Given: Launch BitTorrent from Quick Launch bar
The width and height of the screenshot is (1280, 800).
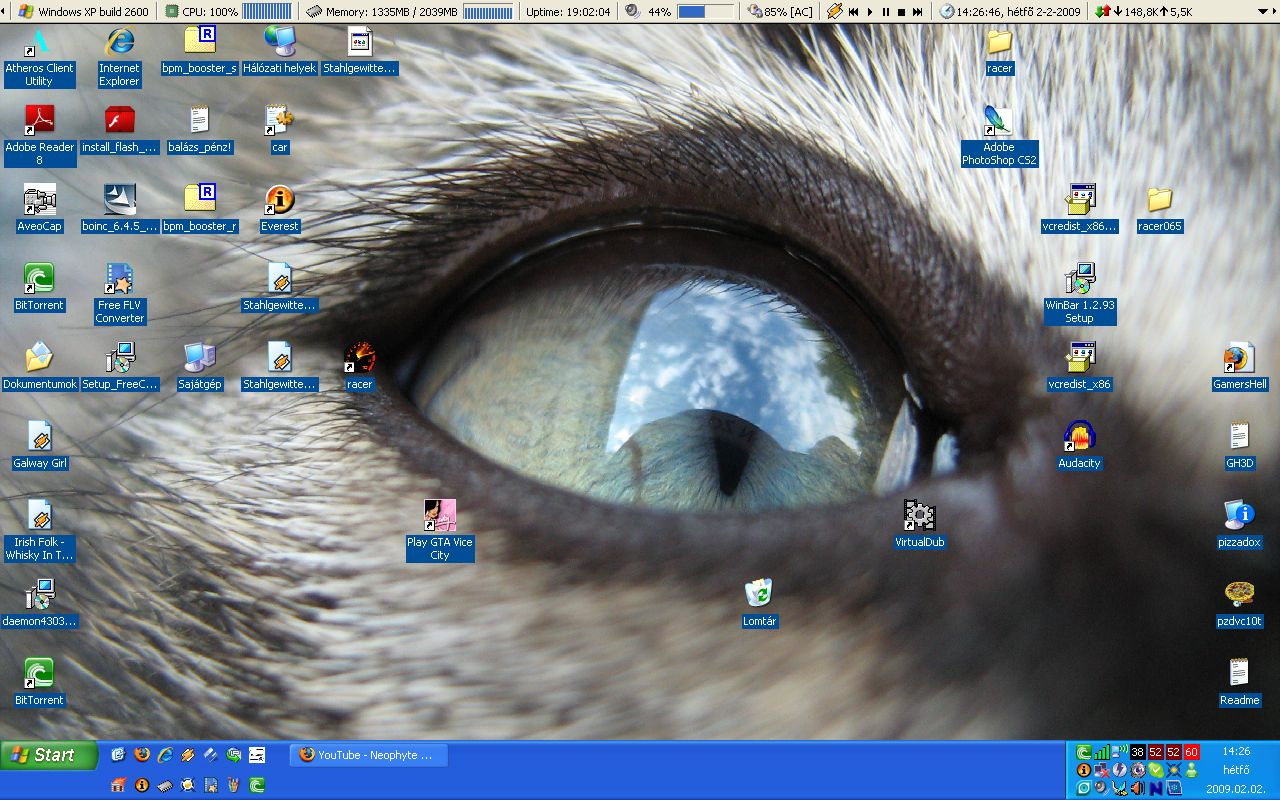Looking at the screenshot, I should (x=256, y=785).
